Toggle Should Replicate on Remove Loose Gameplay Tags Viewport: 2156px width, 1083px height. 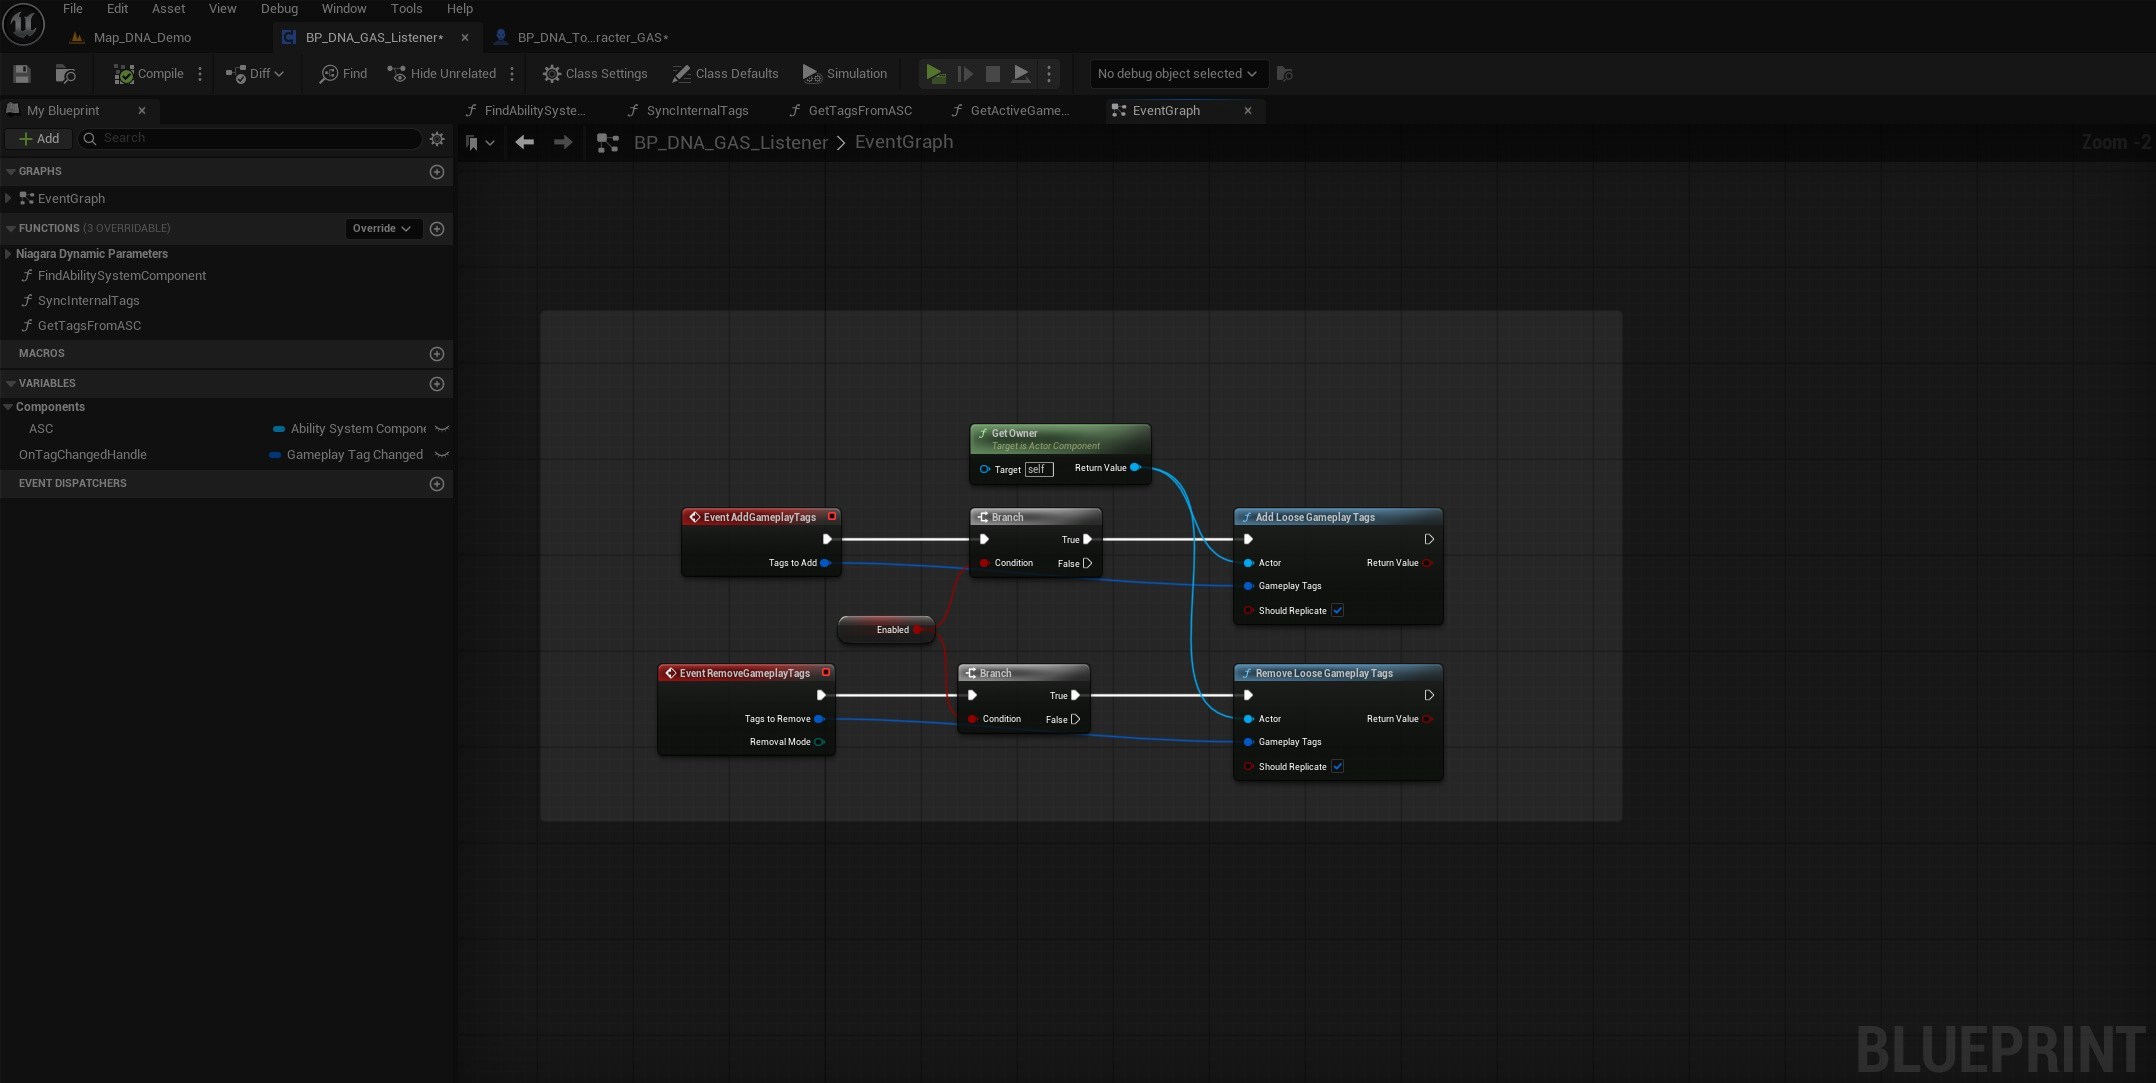1337,767
